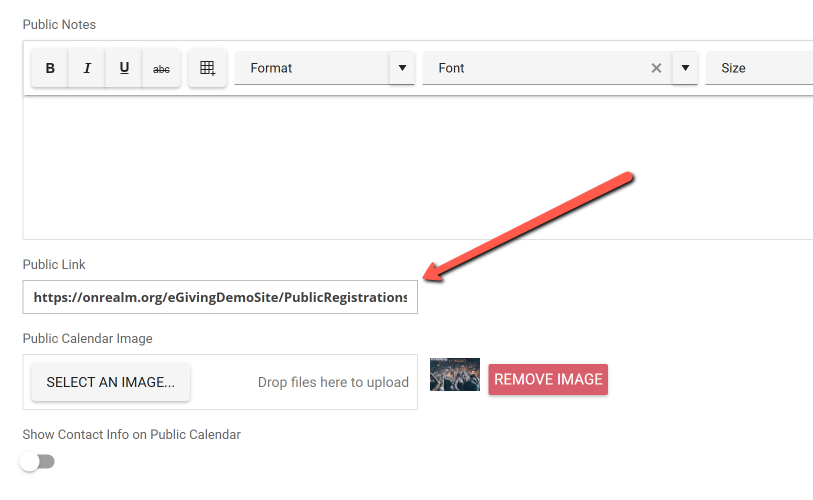Open the Size combo box

758,68
